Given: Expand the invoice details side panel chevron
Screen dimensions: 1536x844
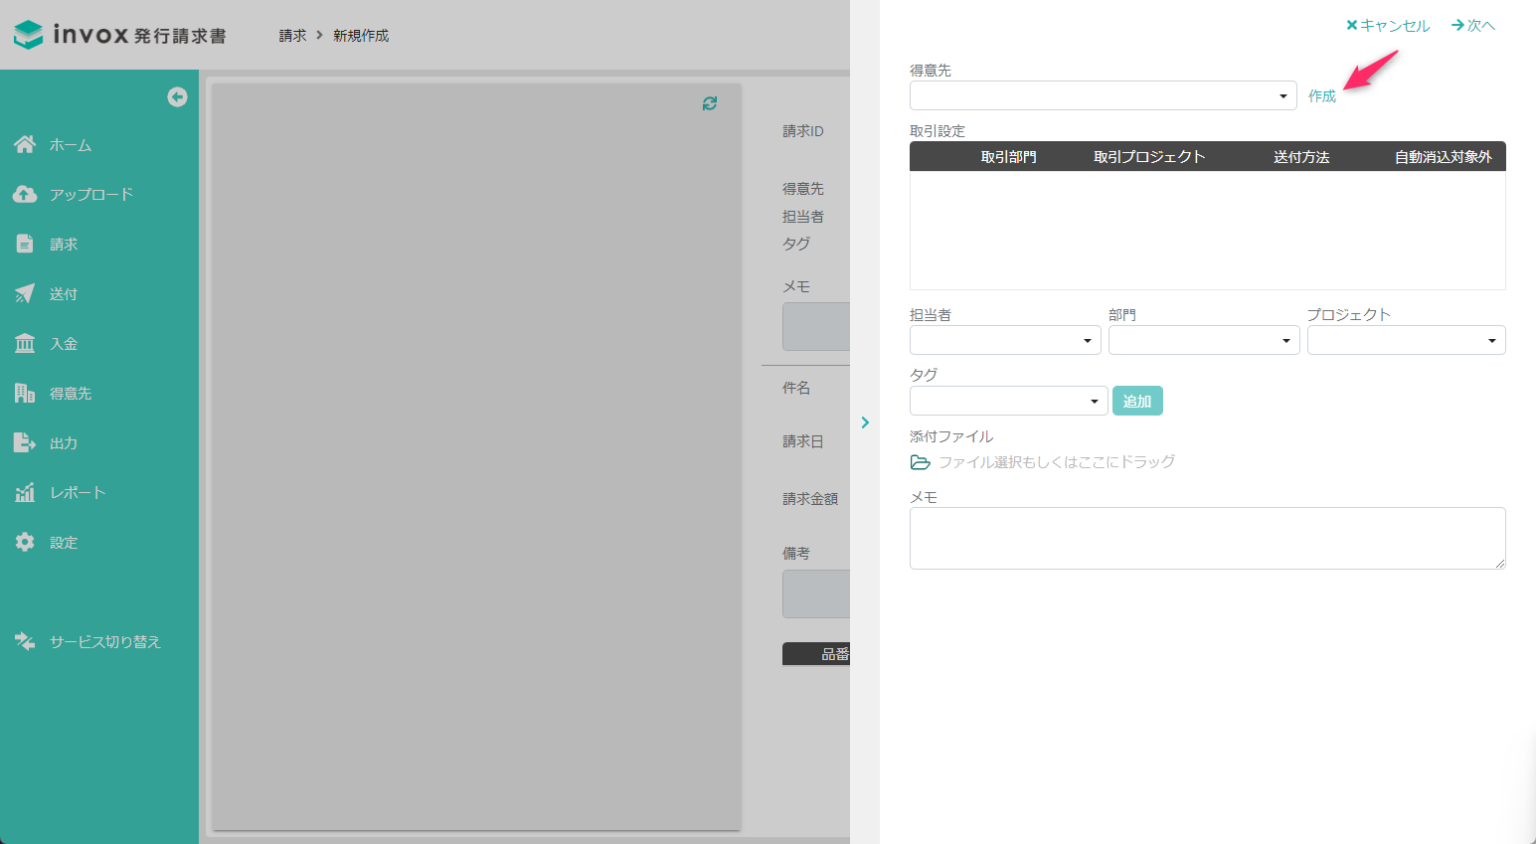Looking at the screenshot, I should [865, 422].
